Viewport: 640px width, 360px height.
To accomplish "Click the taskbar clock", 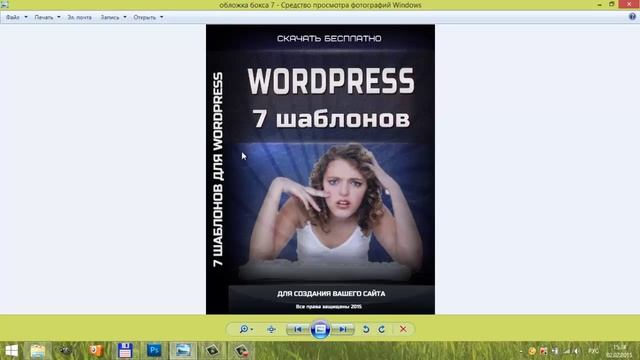I will pyautogui.click(x=620, y=351).
